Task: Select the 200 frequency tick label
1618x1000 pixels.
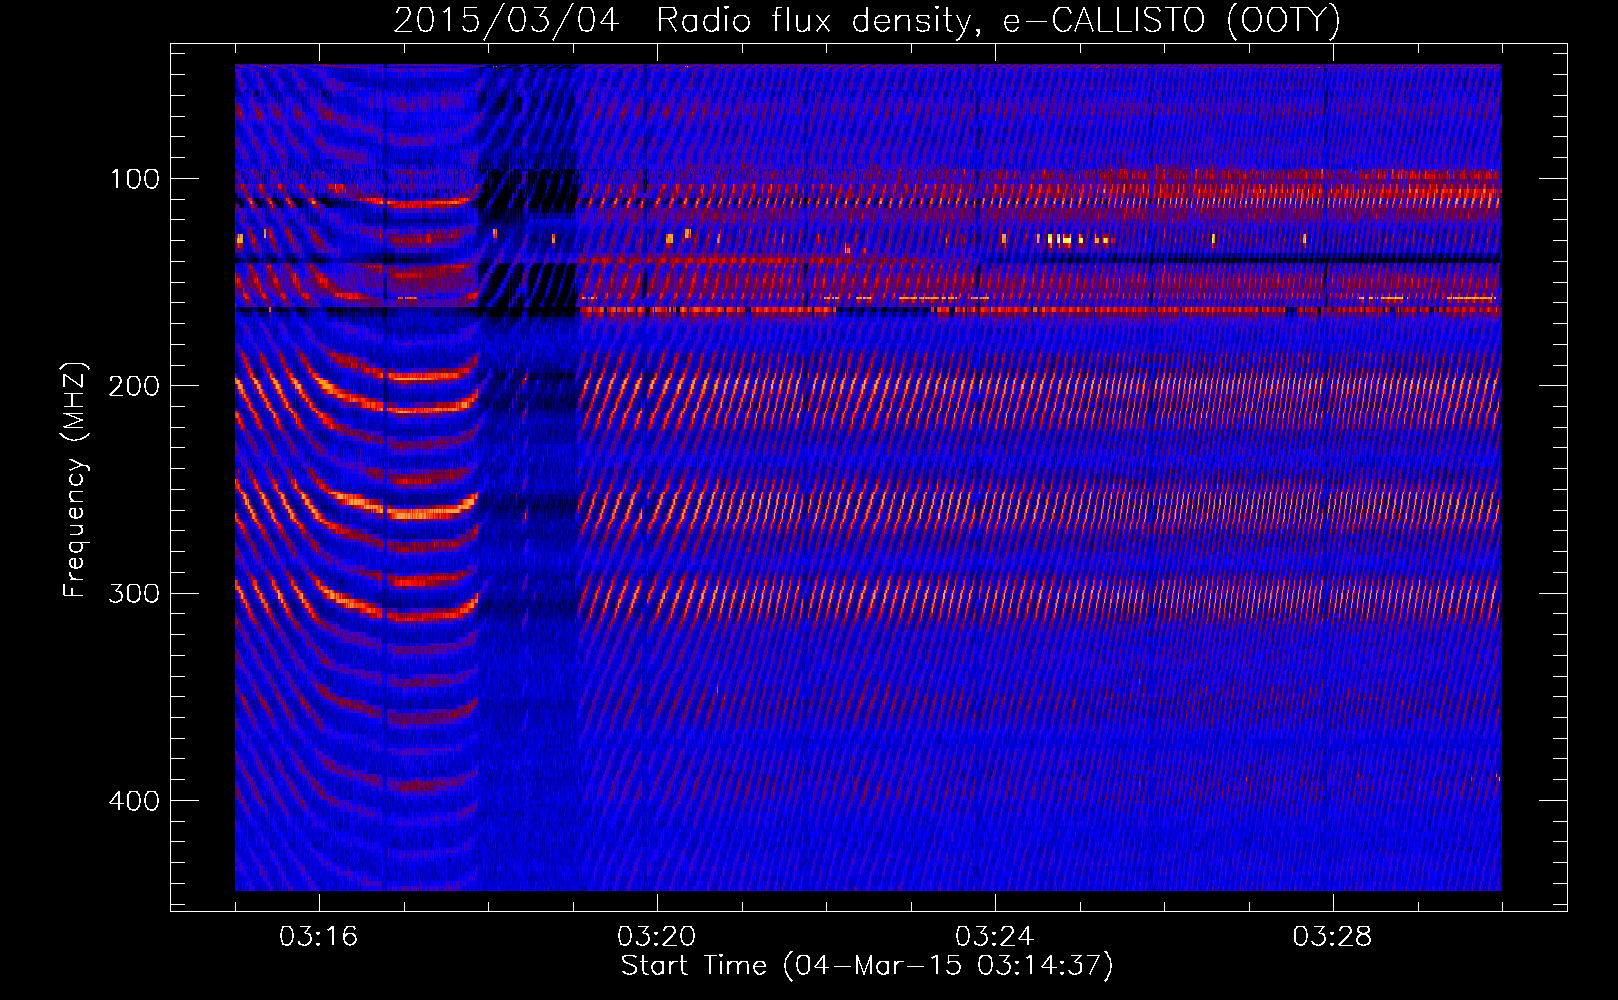Action: 135,386
